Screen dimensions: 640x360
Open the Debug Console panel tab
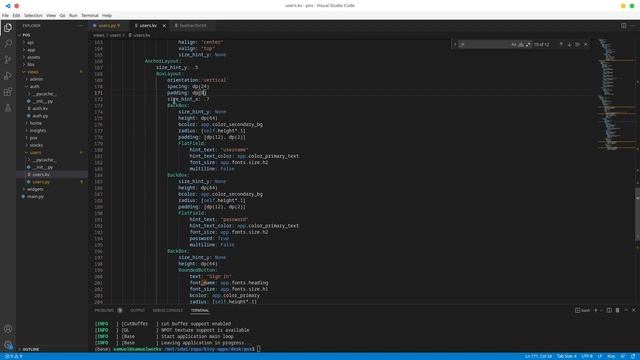point(168,310)
